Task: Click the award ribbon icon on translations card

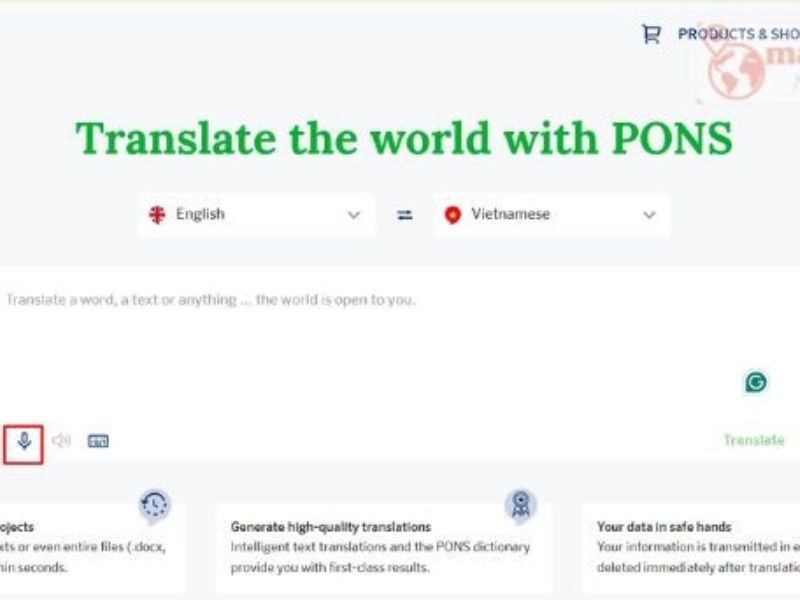Action: 520,505
